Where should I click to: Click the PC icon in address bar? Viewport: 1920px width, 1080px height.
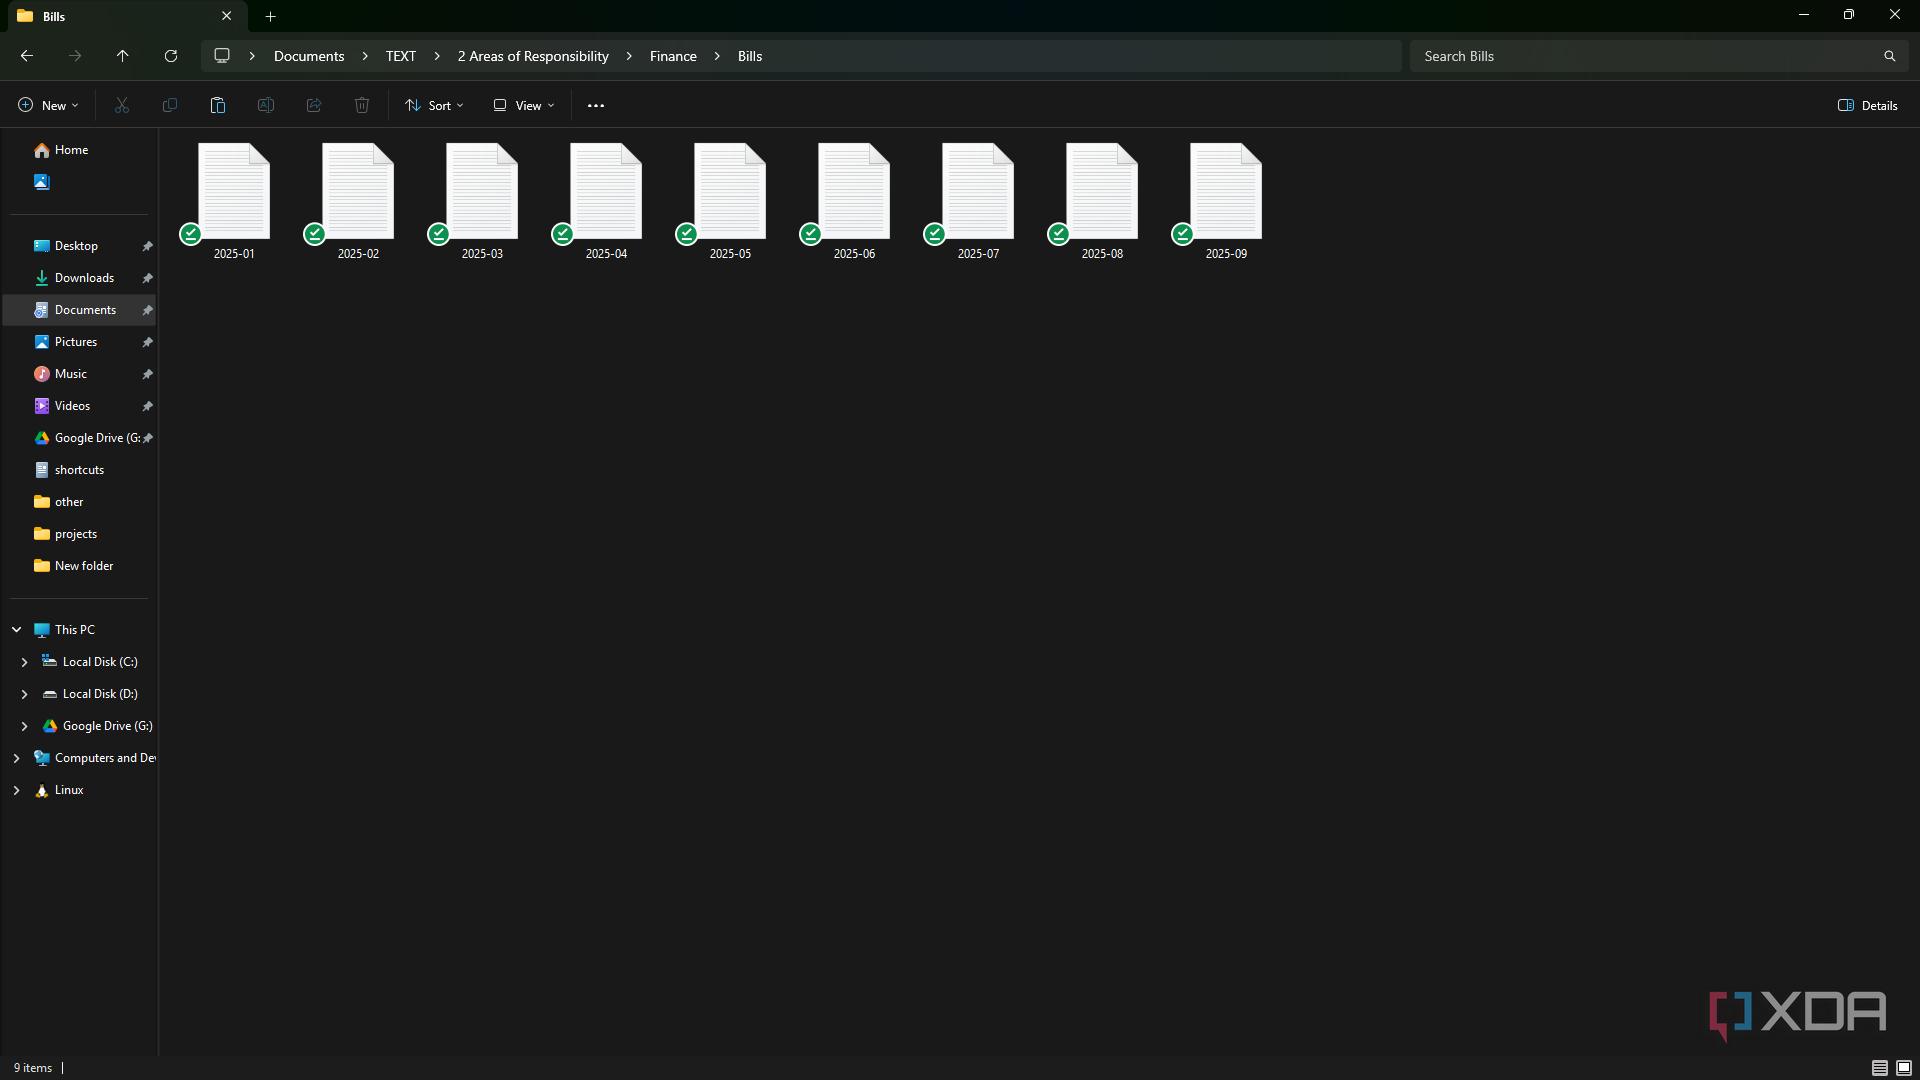point(222,56)
